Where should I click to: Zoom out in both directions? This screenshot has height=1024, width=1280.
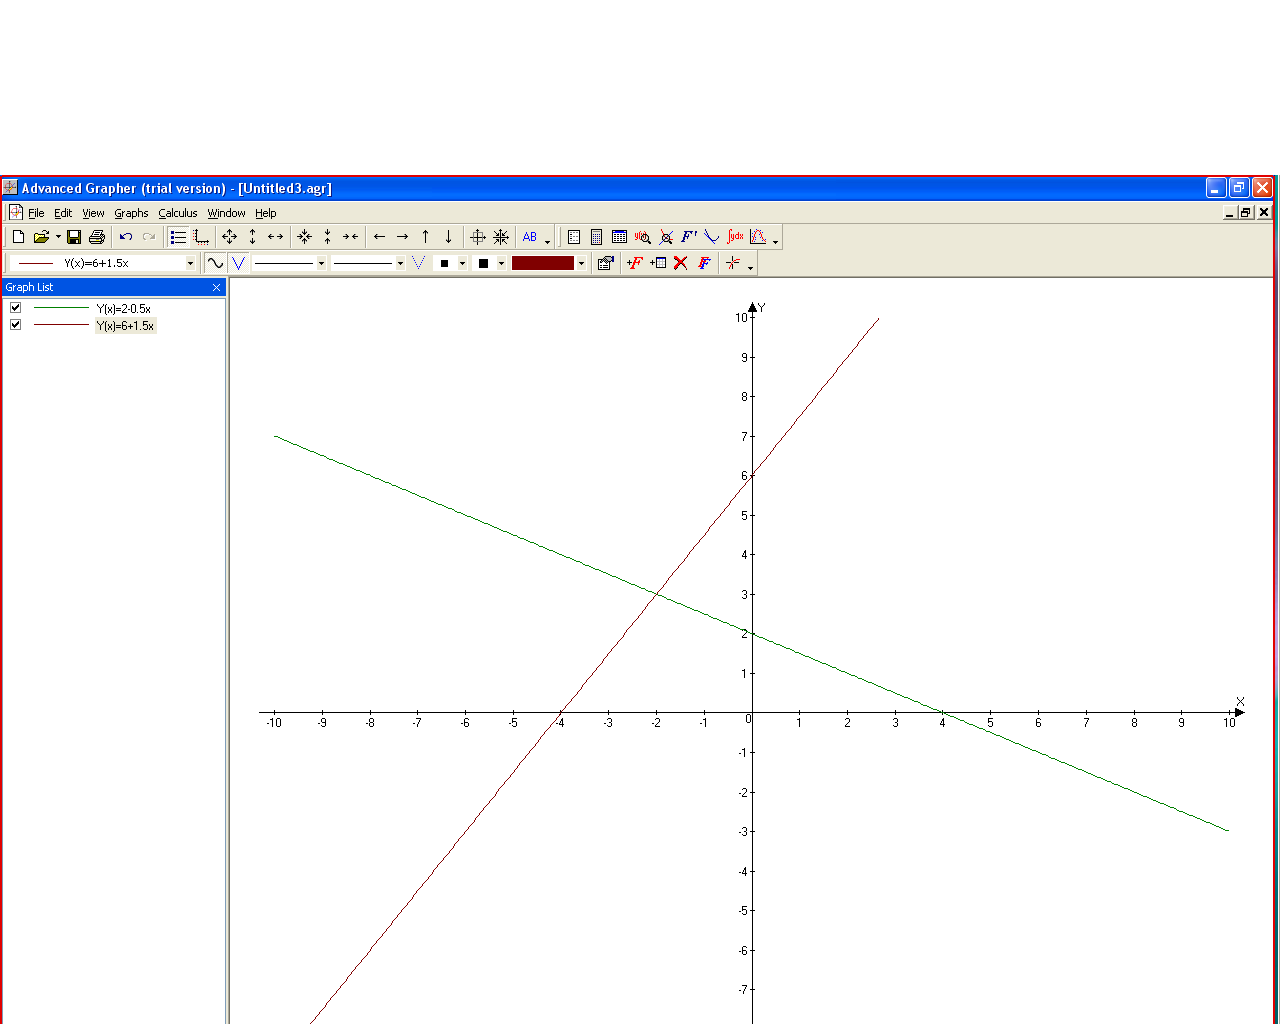point(230,237)
